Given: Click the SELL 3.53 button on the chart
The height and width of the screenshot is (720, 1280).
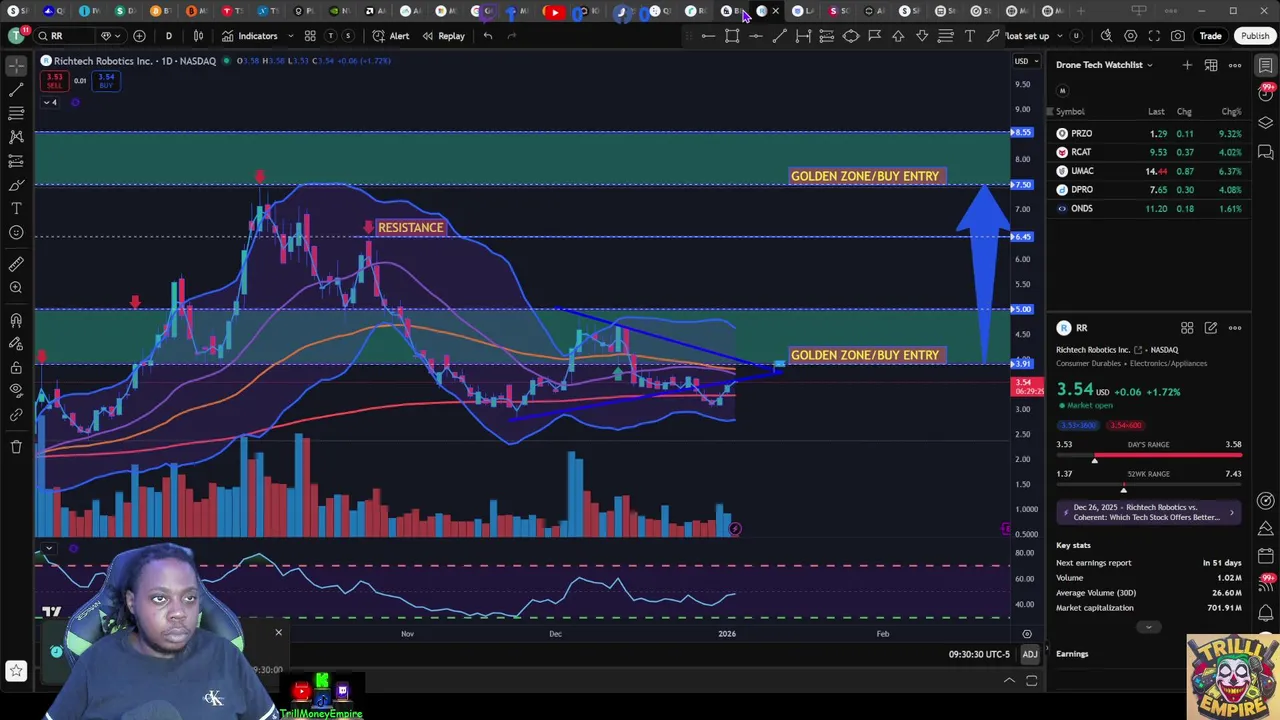Looking at the screenshot, I should [x=54, y=81].
